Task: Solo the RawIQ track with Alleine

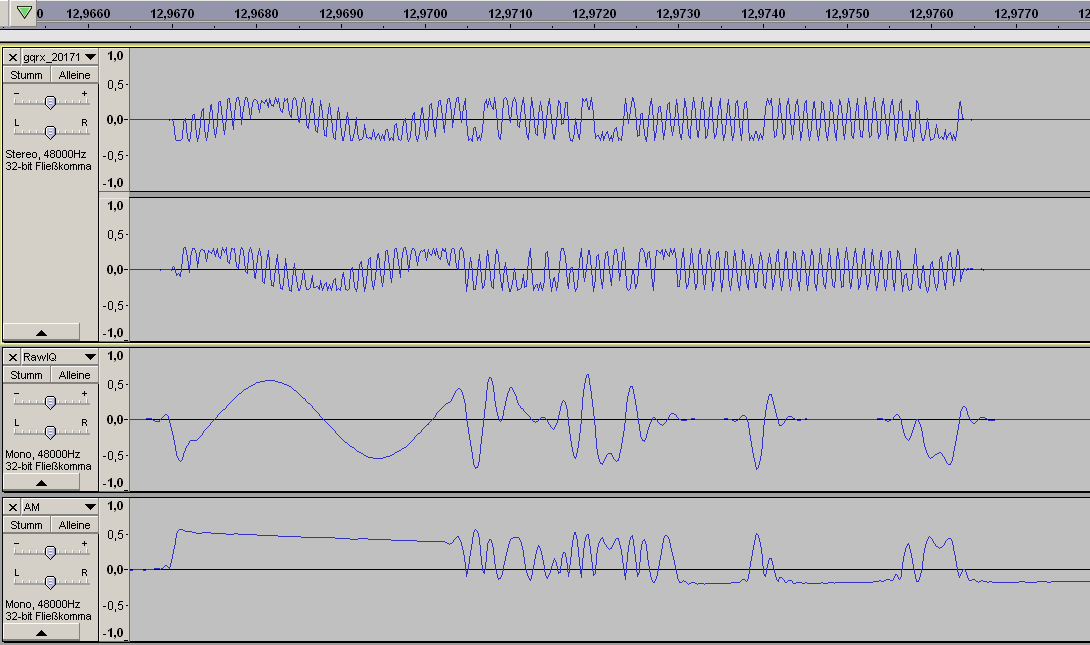Action: click(74, 375)
